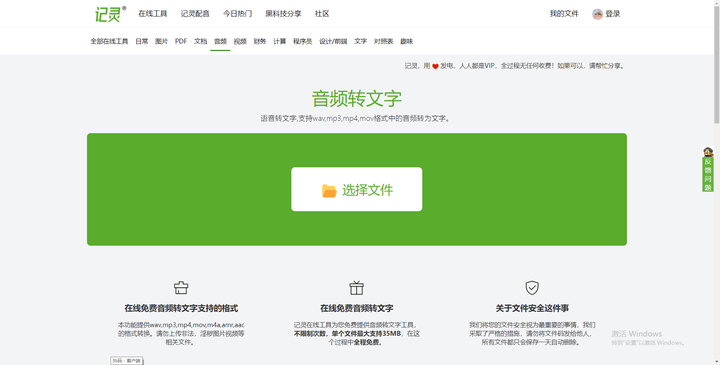The image size is (720, 365).
Task: Select the 对照表 category tab
Action: (383, 41)
